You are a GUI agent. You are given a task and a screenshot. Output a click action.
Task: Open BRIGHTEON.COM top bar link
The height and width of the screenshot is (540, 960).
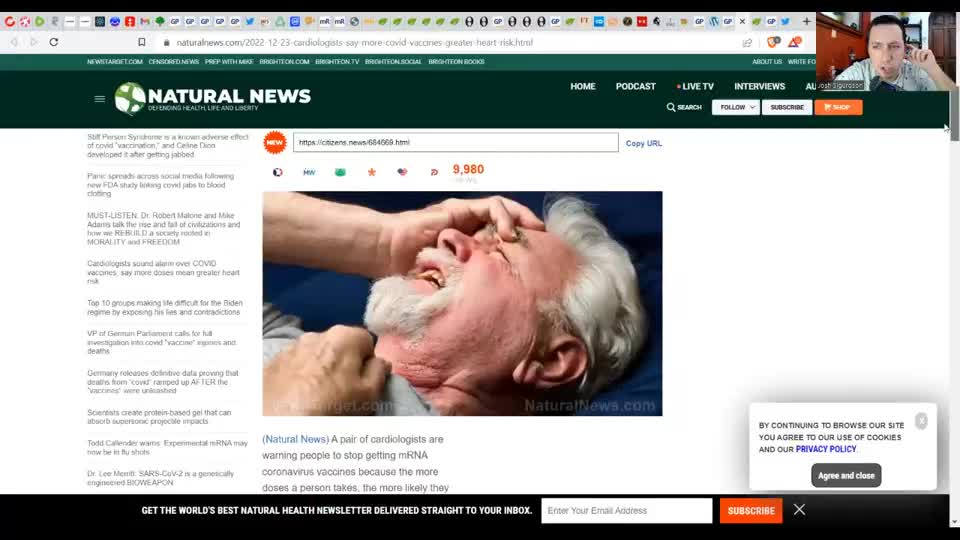click(284, 62)
